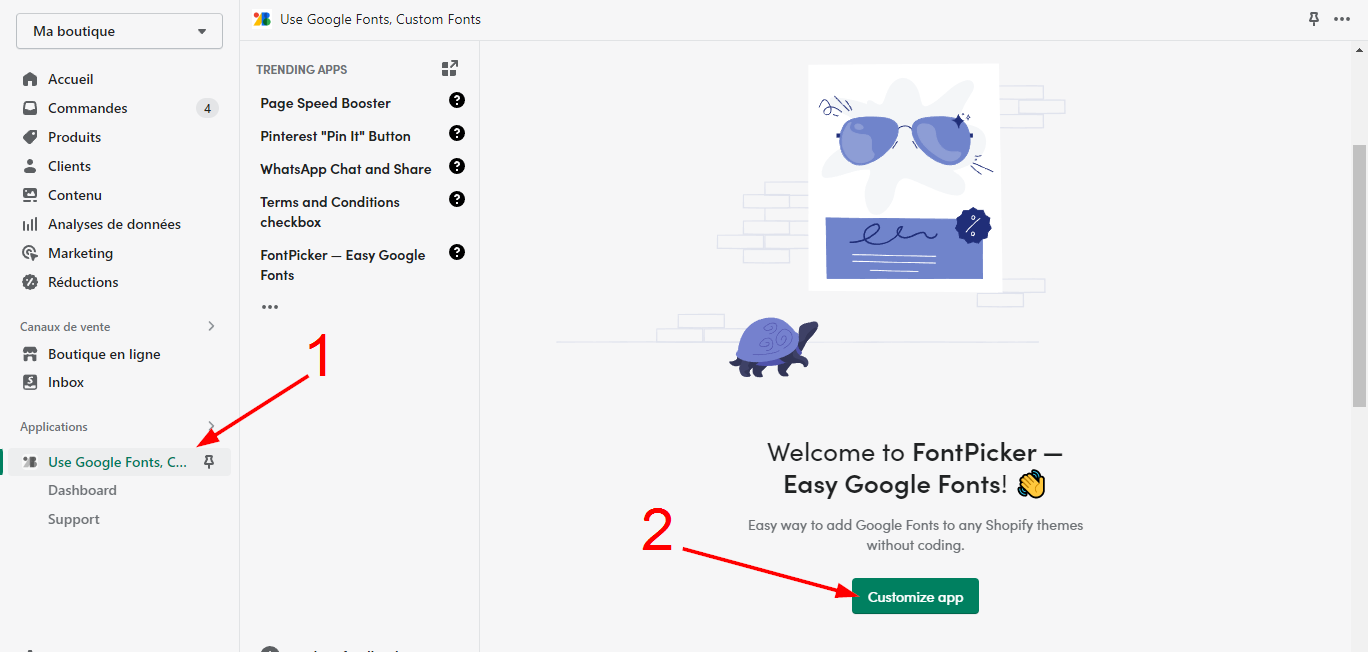Open the Pinterest "Pin It" Button link
The width and height of the screenshot is (1368, 652).
tap(335, 136)
